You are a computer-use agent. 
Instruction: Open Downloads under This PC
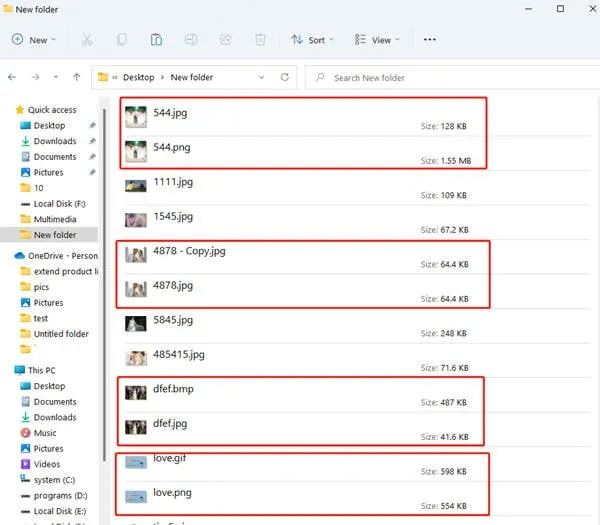[55, 417]
